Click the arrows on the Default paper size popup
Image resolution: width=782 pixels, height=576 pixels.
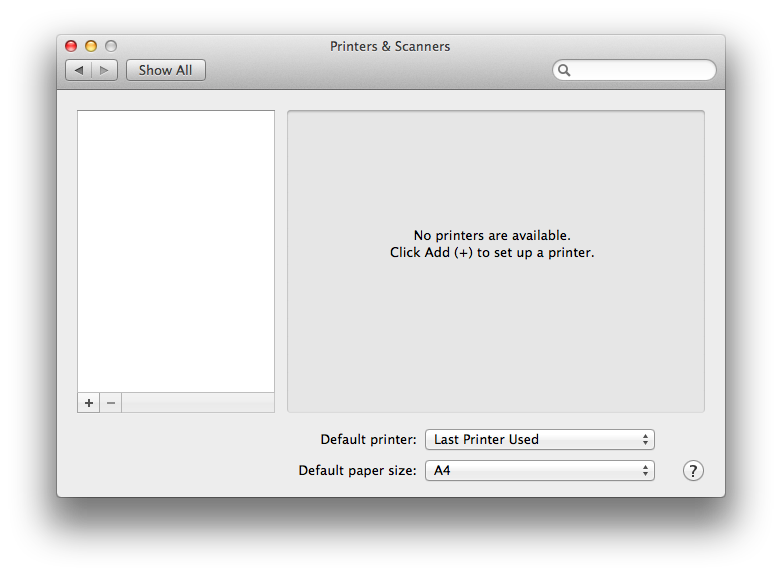(x=646, y=470)
